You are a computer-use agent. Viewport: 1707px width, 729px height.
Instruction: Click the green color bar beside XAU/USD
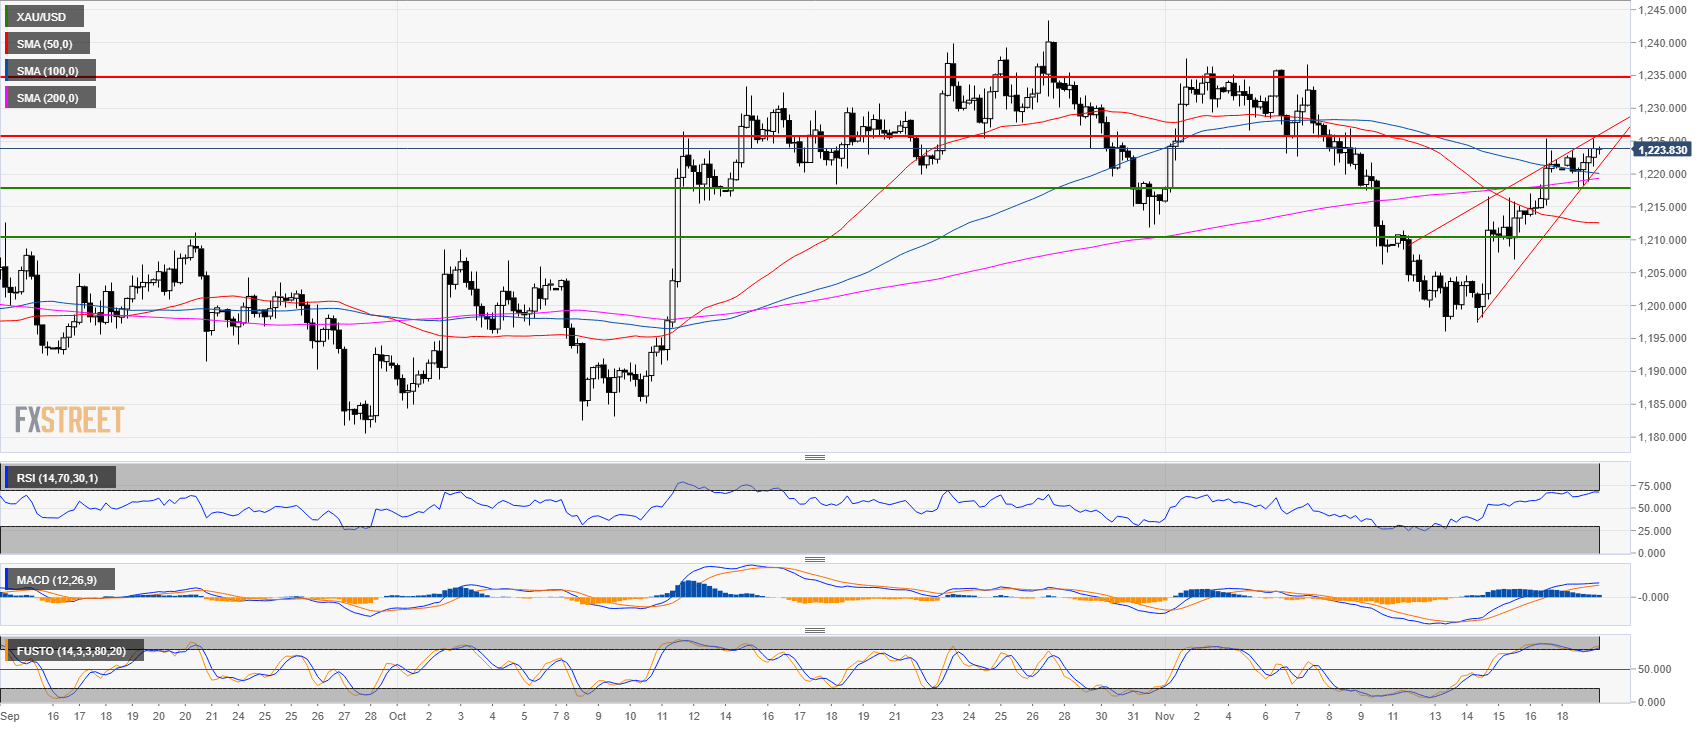point(7,17)
